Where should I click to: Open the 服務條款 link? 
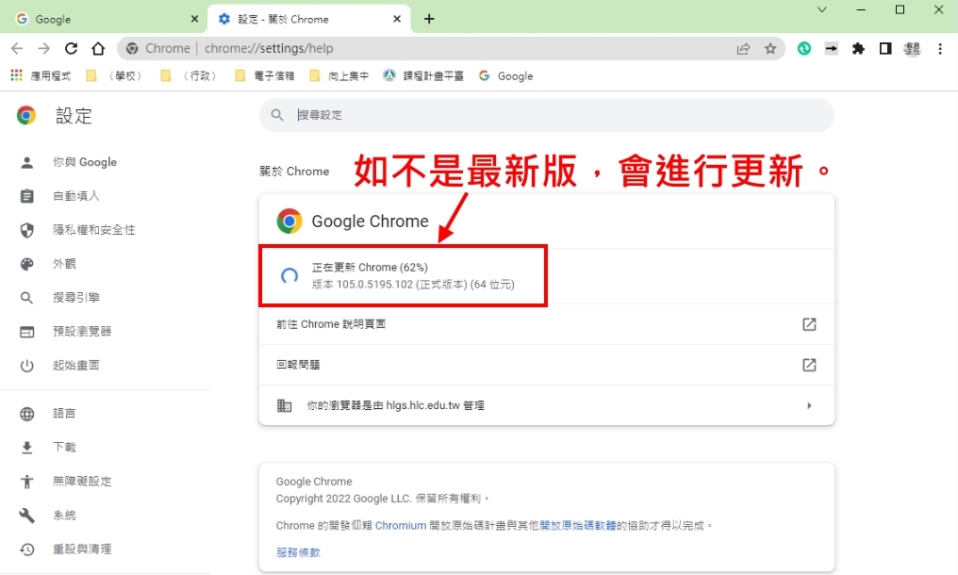298,552
